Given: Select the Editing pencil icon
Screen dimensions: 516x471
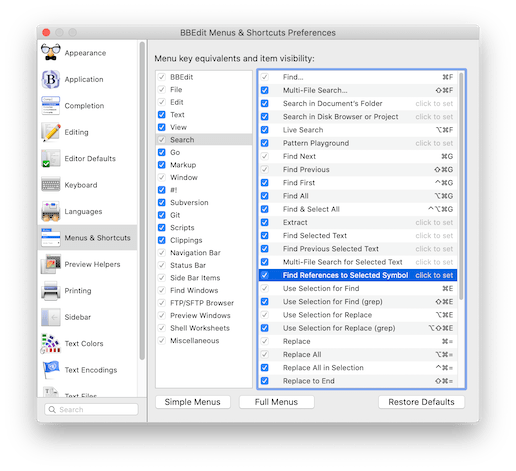Looking at the screenshot, I should pos(51,132).
